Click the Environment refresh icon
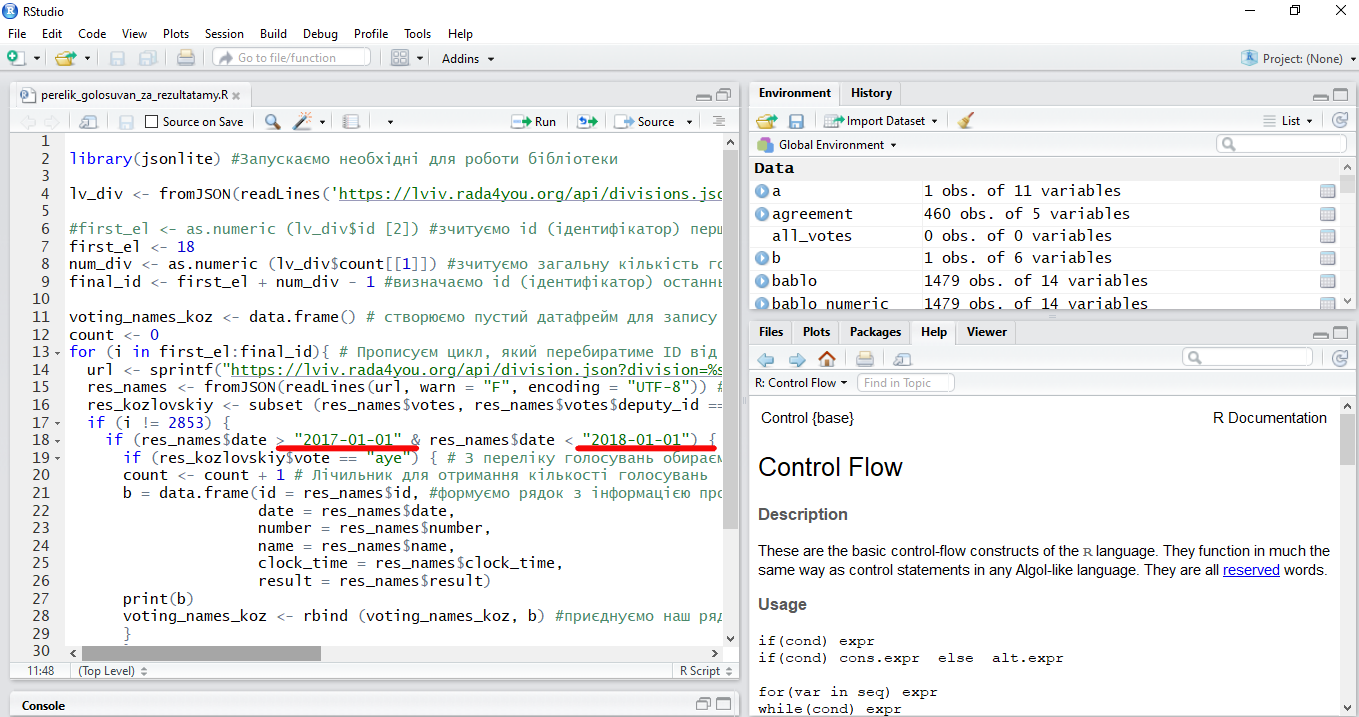1359x717 pixels. (x=1339, y=121)
